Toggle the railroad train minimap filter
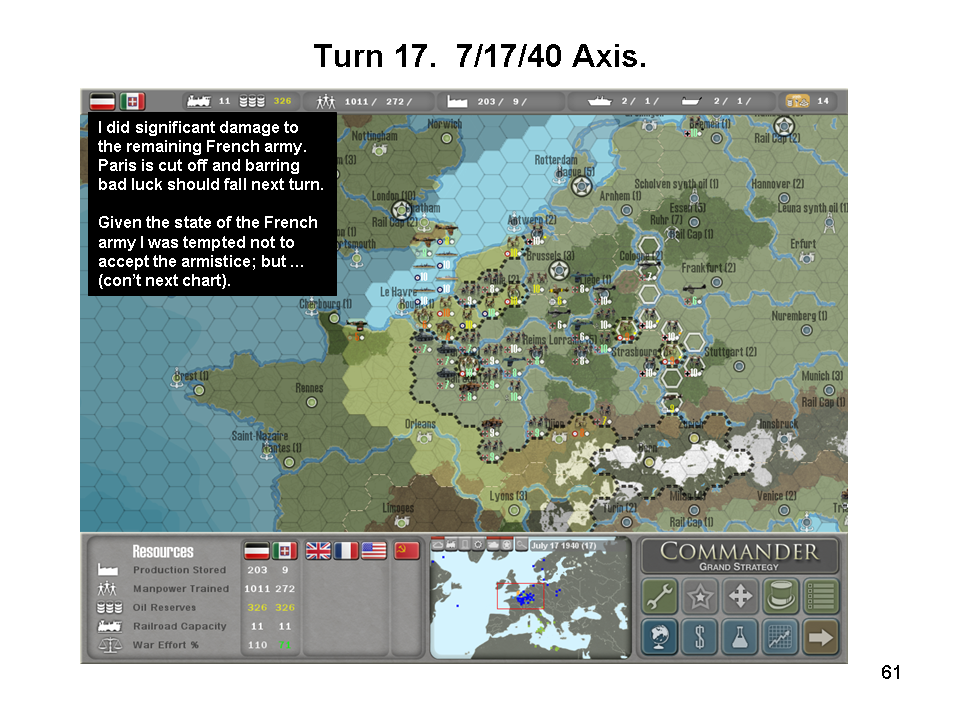 pos(452,545)
